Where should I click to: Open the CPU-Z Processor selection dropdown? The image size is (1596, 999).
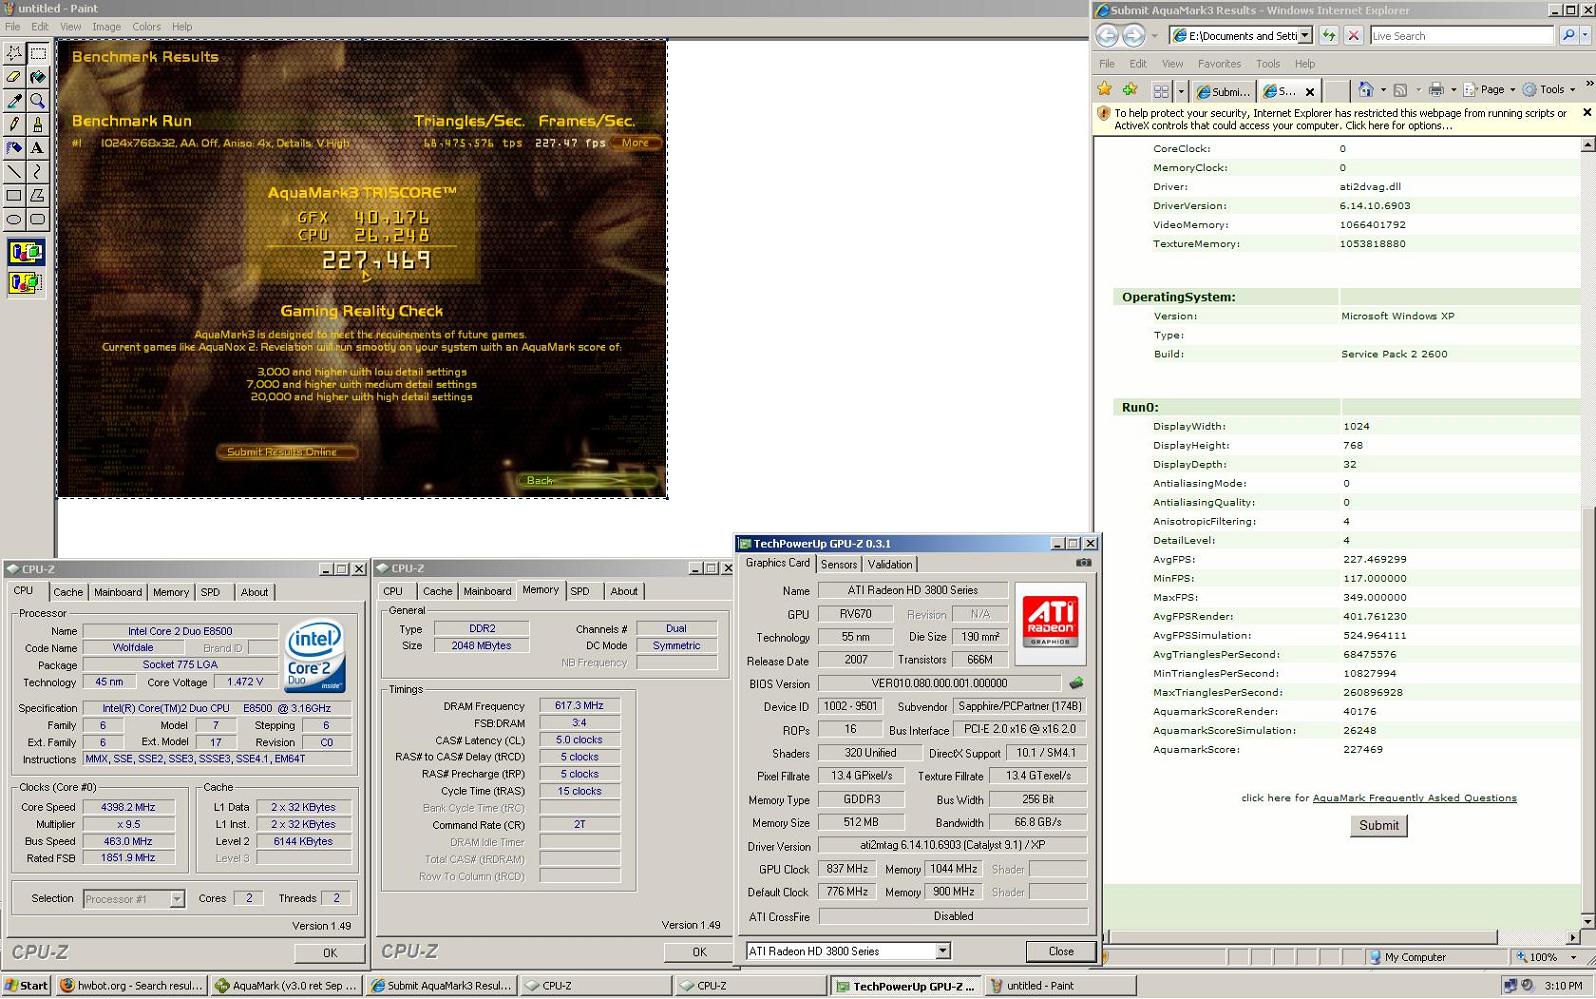(x=176, y=899)
